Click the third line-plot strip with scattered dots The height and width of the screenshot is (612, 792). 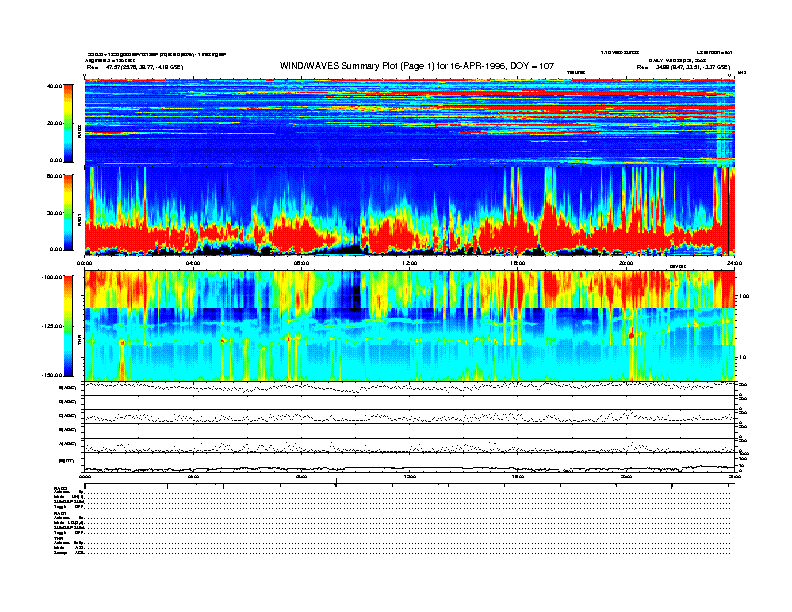click(x=410, y=417)
